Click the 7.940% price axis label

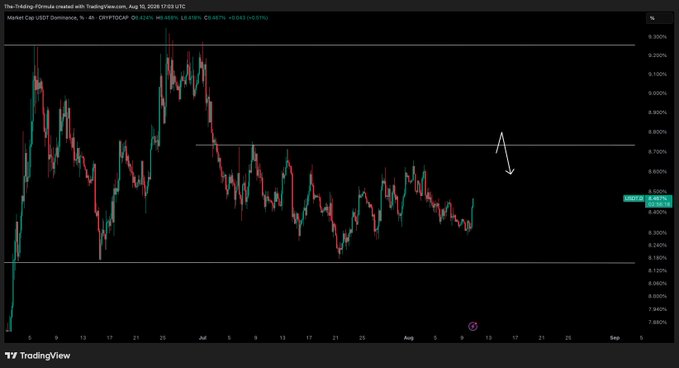tap(657, 310)
